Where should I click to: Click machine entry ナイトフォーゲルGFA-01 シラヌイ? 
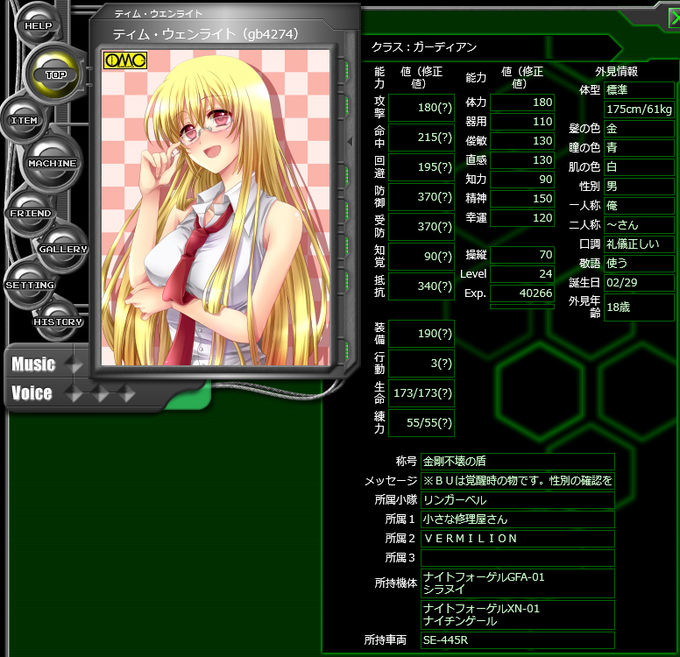pyautogui.click(x=517, y=583)
